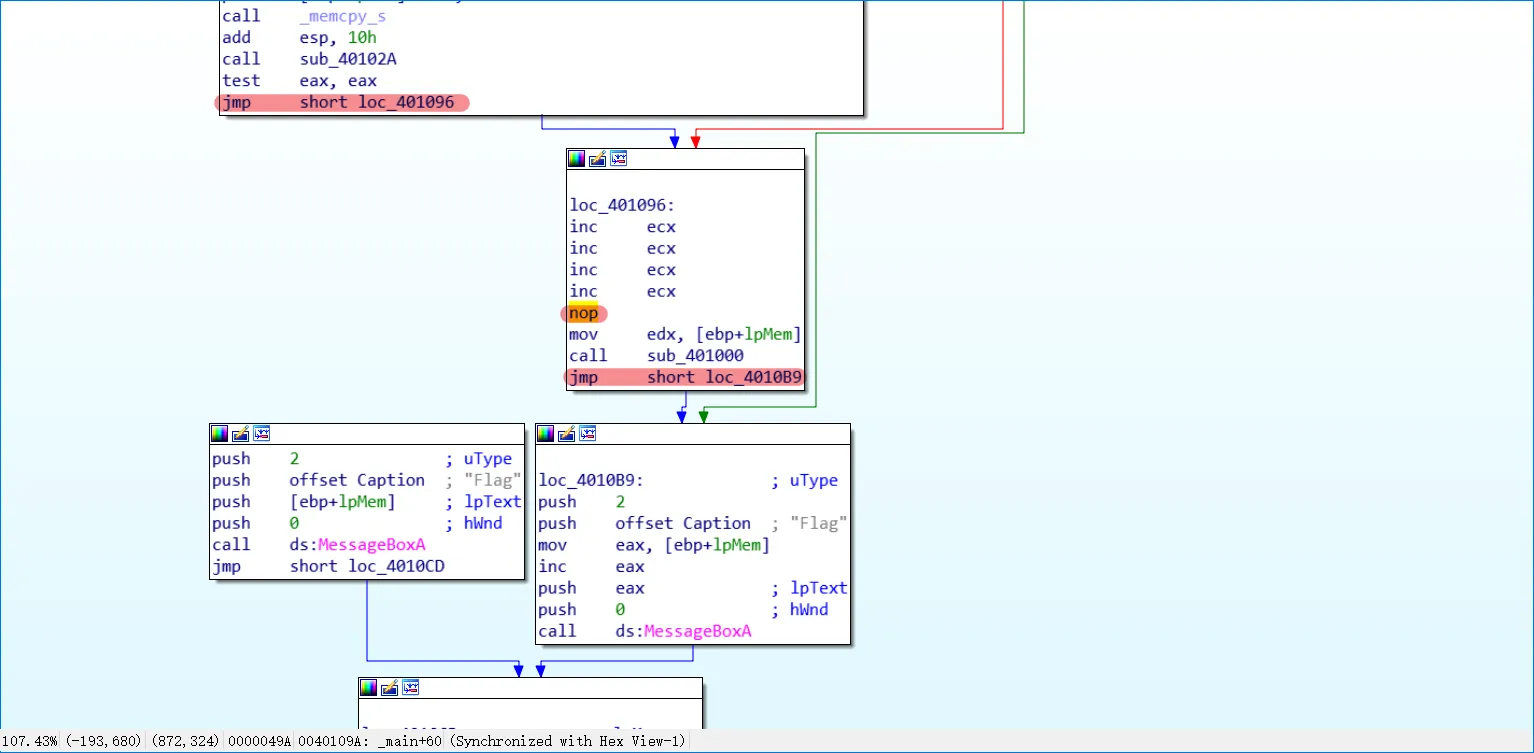Click group-nodes icon on loc_401096 node header

pyautogui.click(x=618, y=159)
